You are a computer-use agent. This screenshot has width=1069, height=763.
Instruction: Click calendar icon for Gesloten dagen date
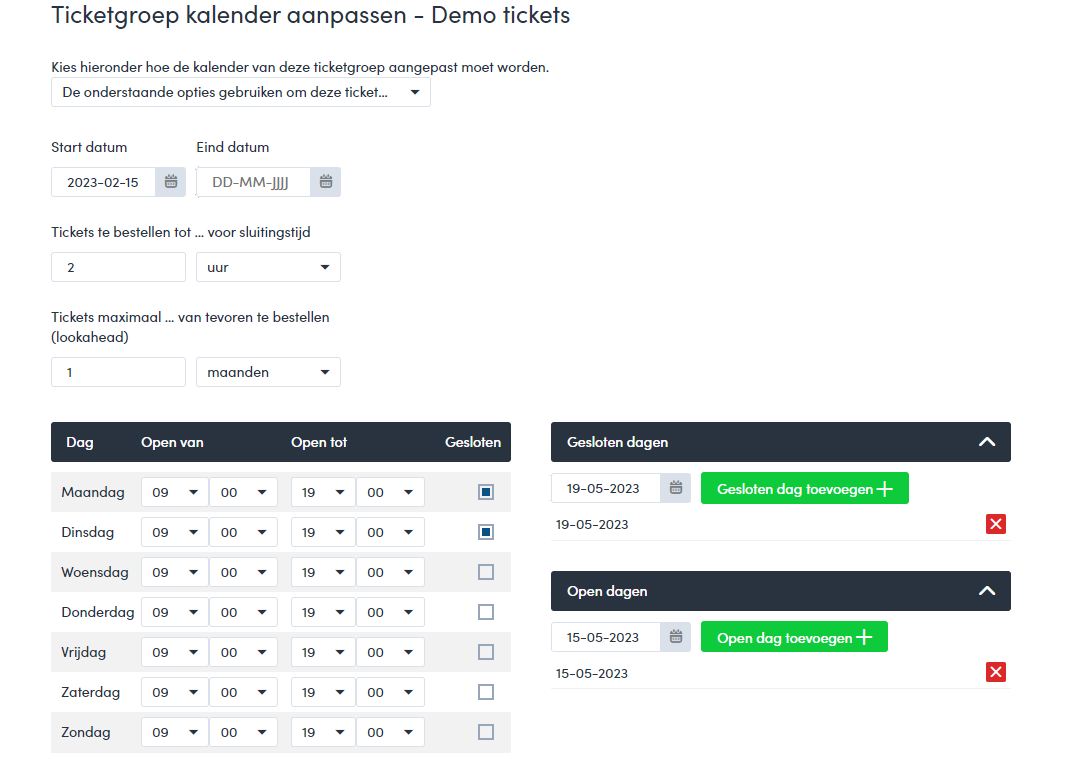coord(676,488)
